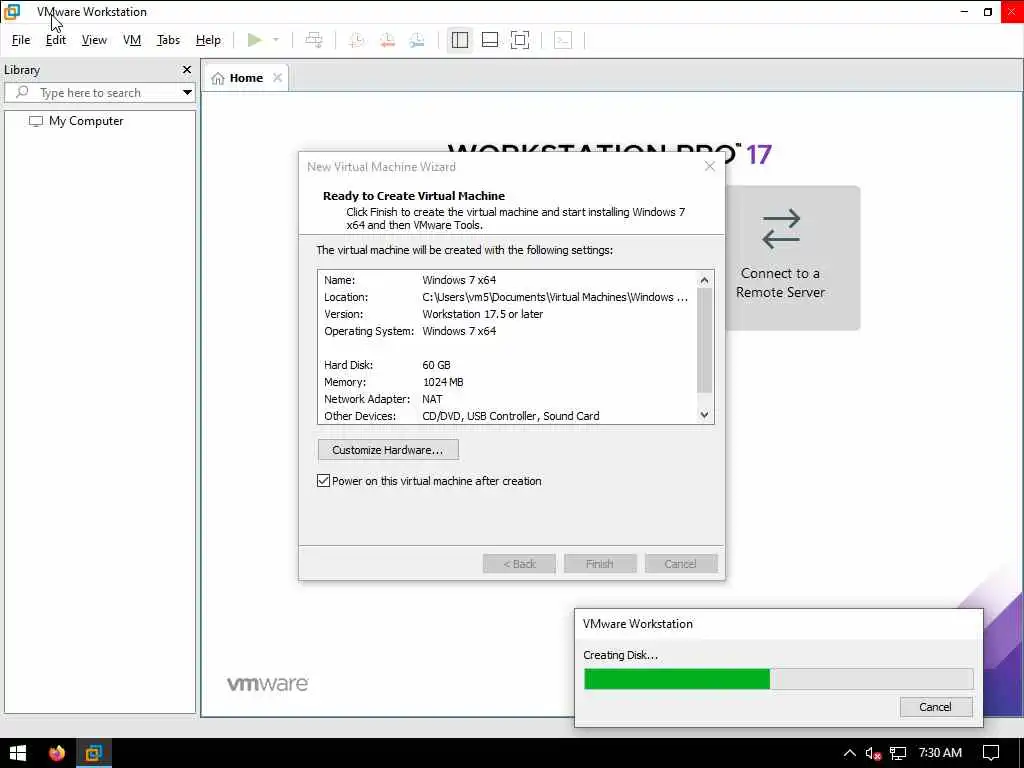Image resolution: width=1024 pixels, height=768 pixels.
Task: Open the Help menu
Action: 208,40
